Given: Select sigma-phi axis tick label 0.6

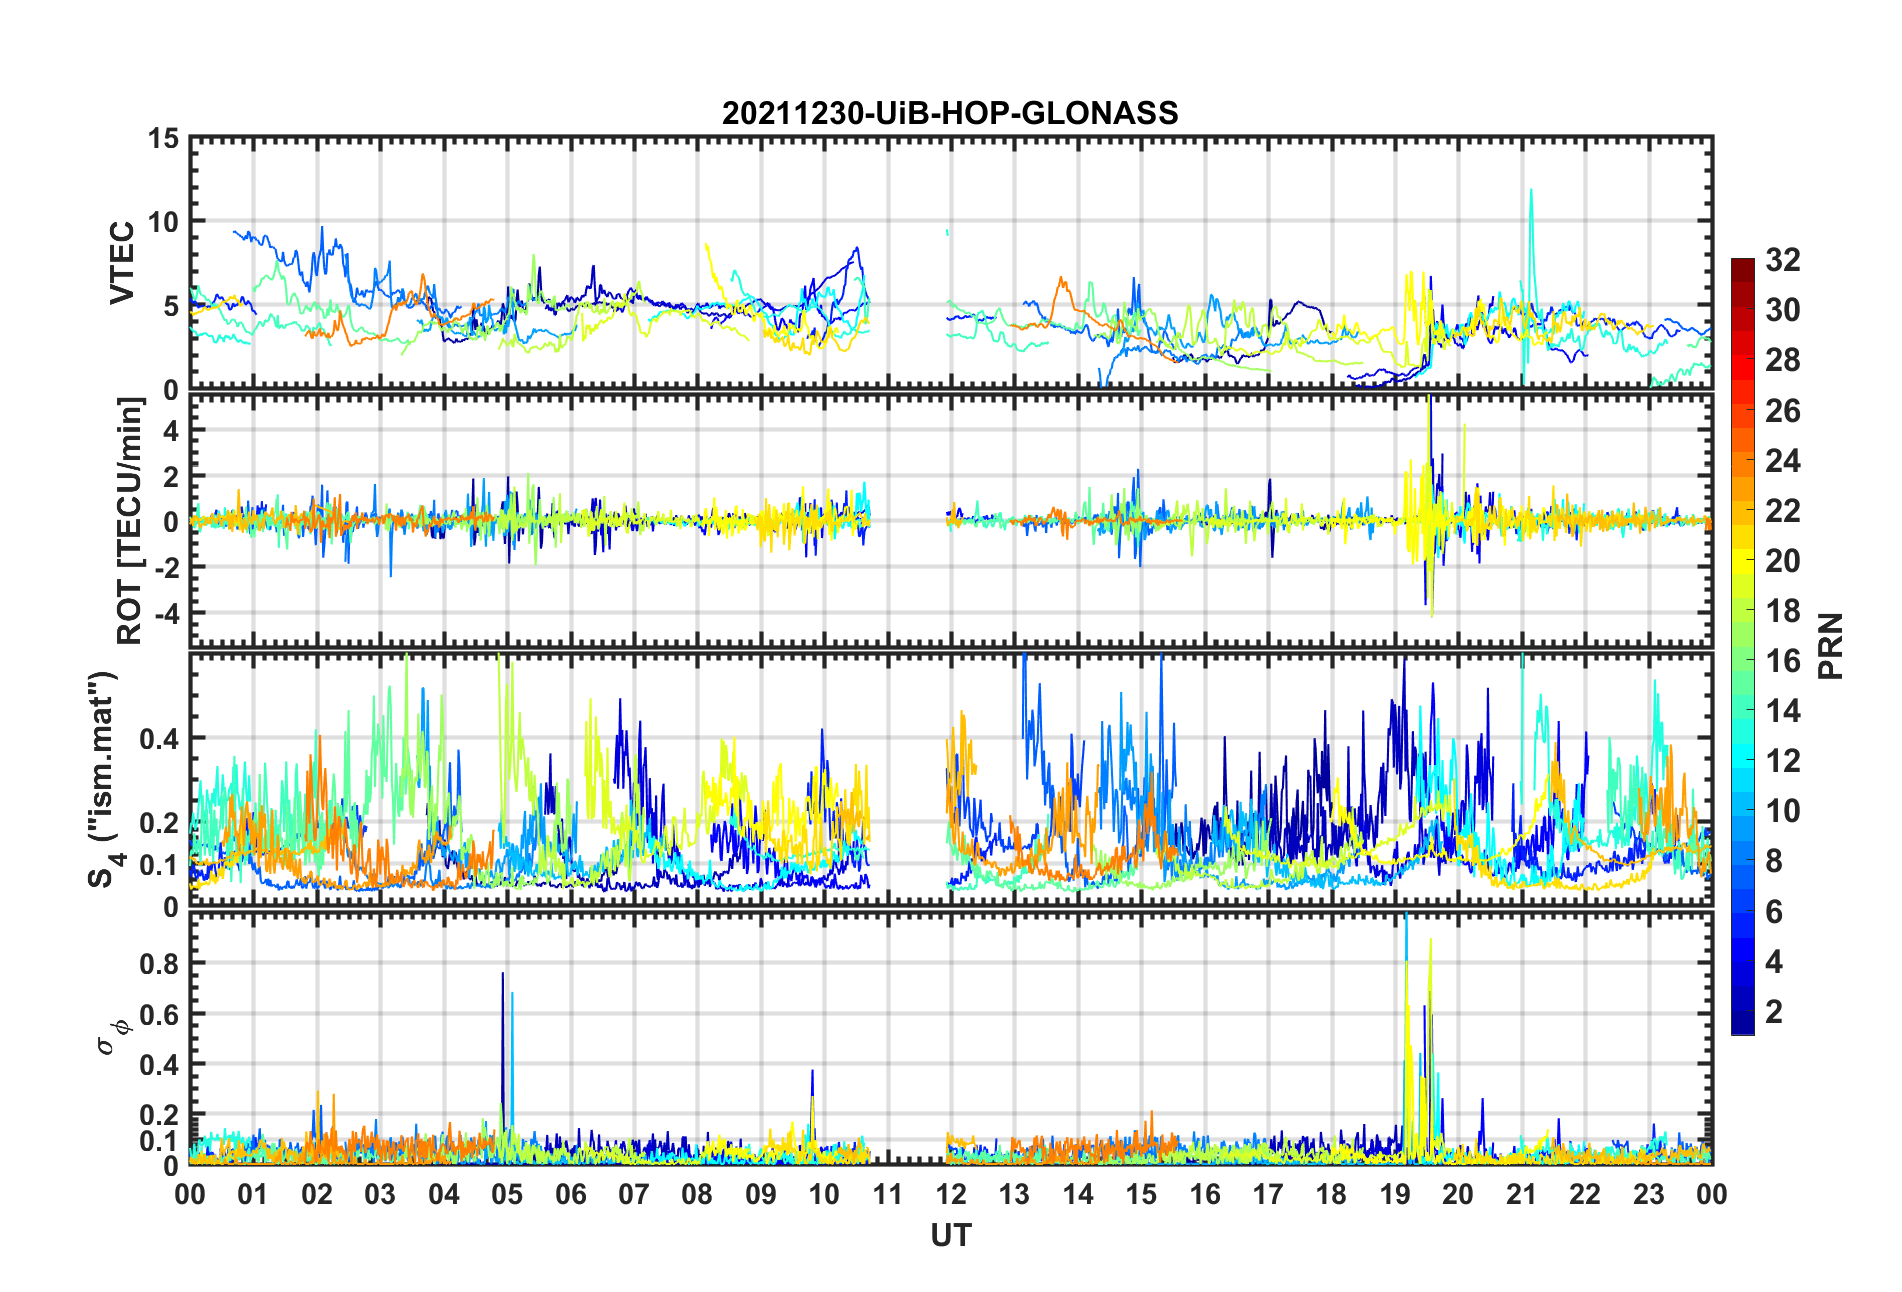Looking at the screenshot, I should pos(159,1014).
